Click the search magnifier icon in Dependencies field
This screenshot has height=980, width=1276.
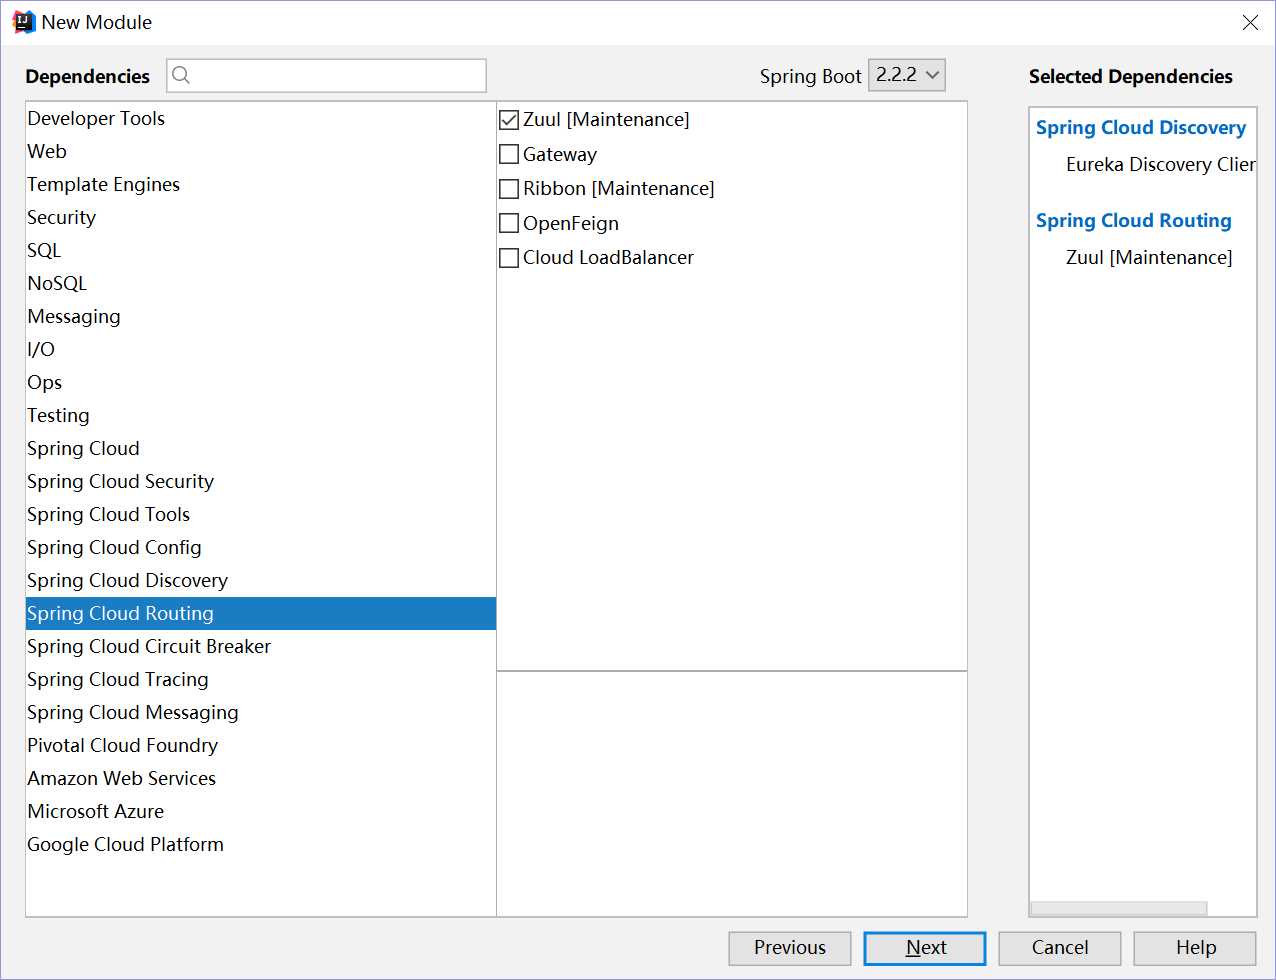click(x=182, y=75)
